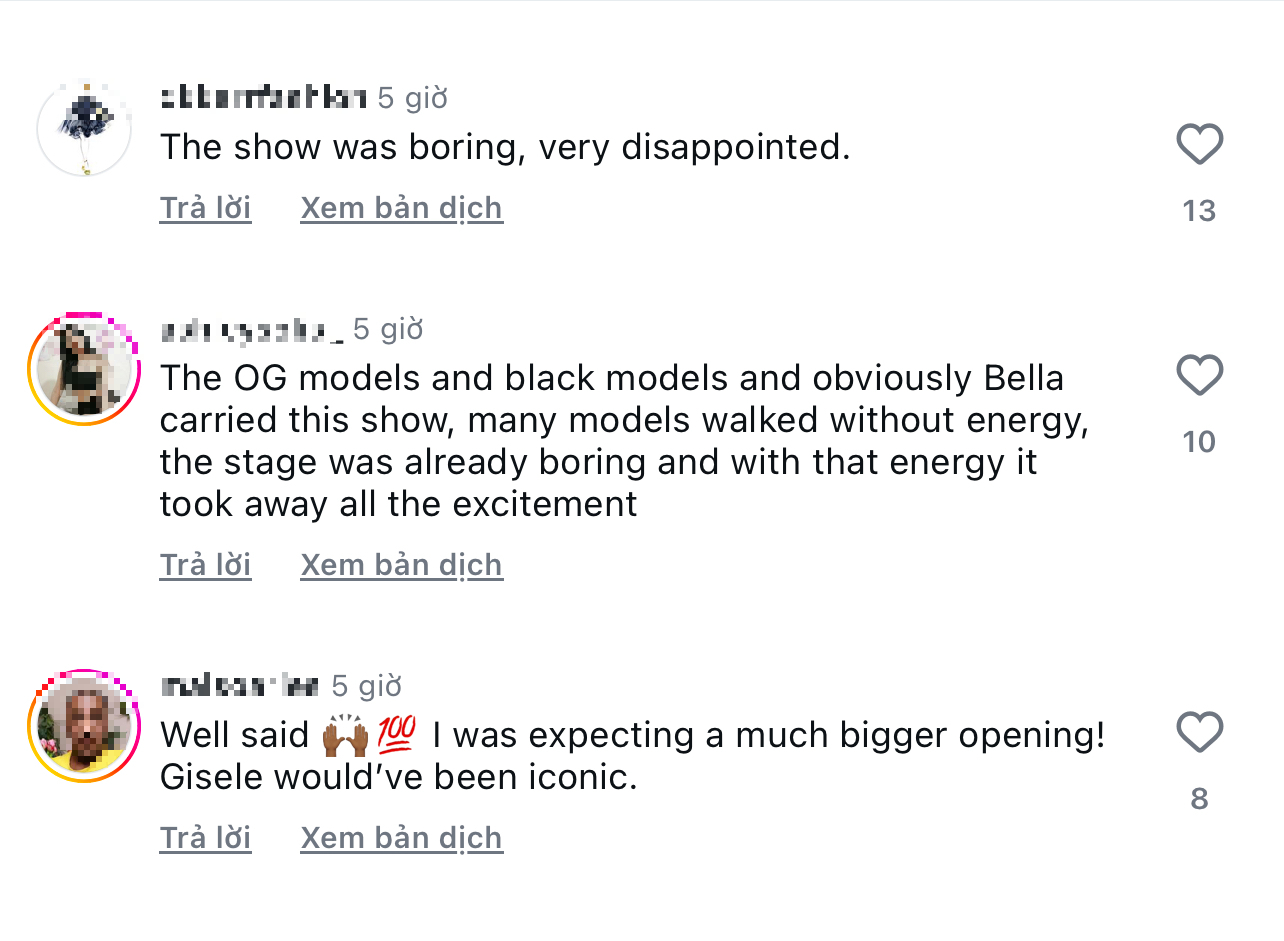View the 8 likes count
The height and width of the screenshot is (941, 1284).
(x=1199, y=799)
